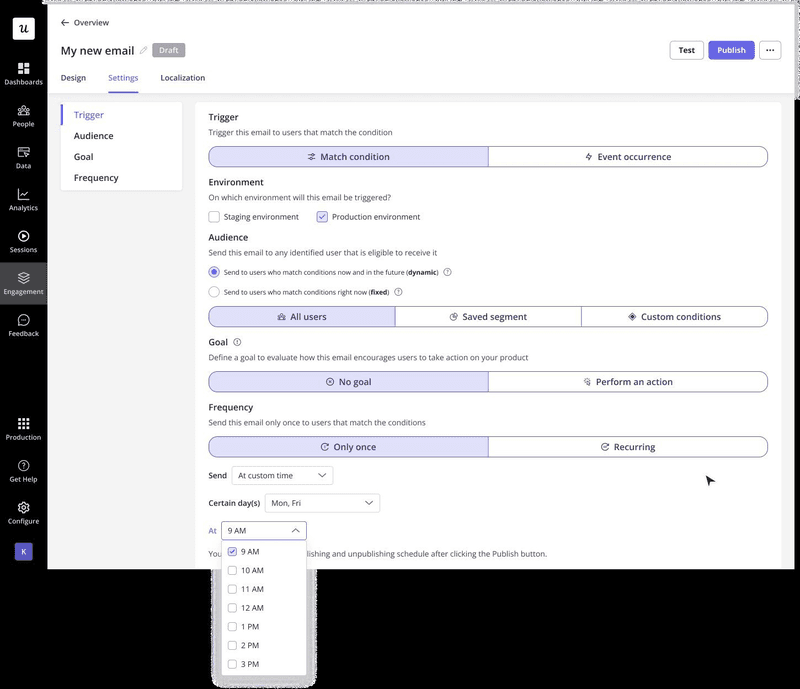The width and height of the screenshot is (800, 689).
Task: Check the 10 AM time option
Action: [x=232, y=570]
